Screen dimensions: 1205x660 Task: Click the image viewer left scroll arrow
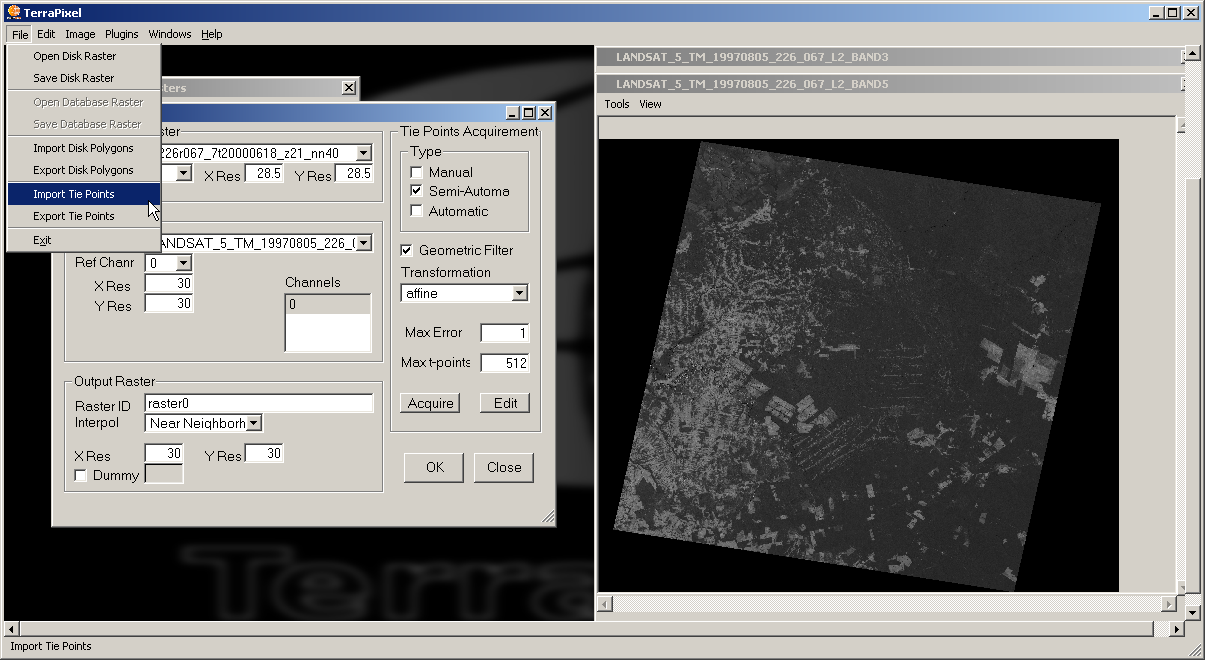point(604,605)
